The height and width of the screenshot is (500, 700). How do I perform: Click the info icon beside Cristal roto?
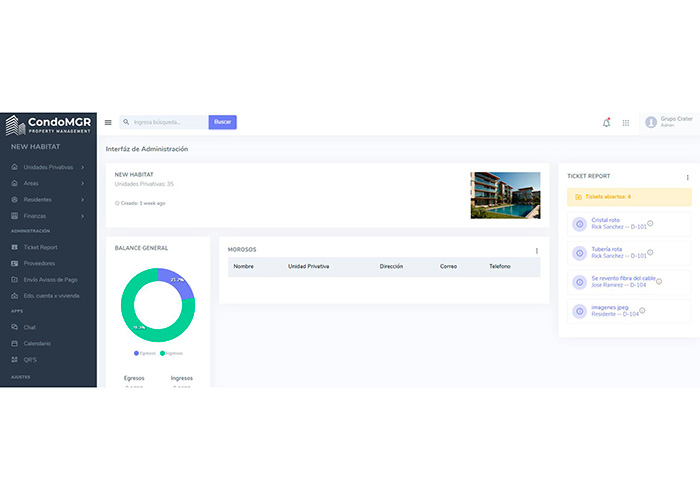pyautogui.click(x=650, y=223)
